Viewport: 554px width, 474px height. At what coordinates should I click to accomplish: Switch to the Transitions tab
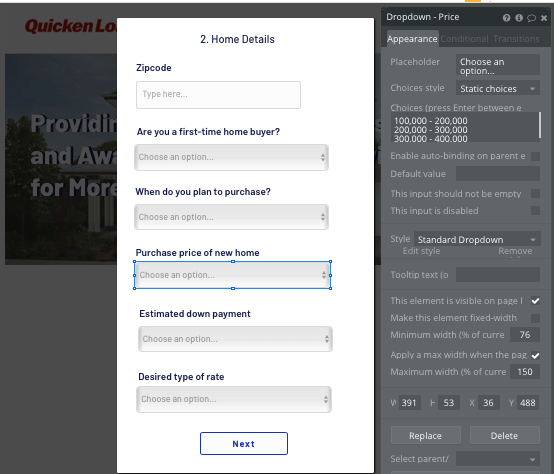(x=516, y=39)
